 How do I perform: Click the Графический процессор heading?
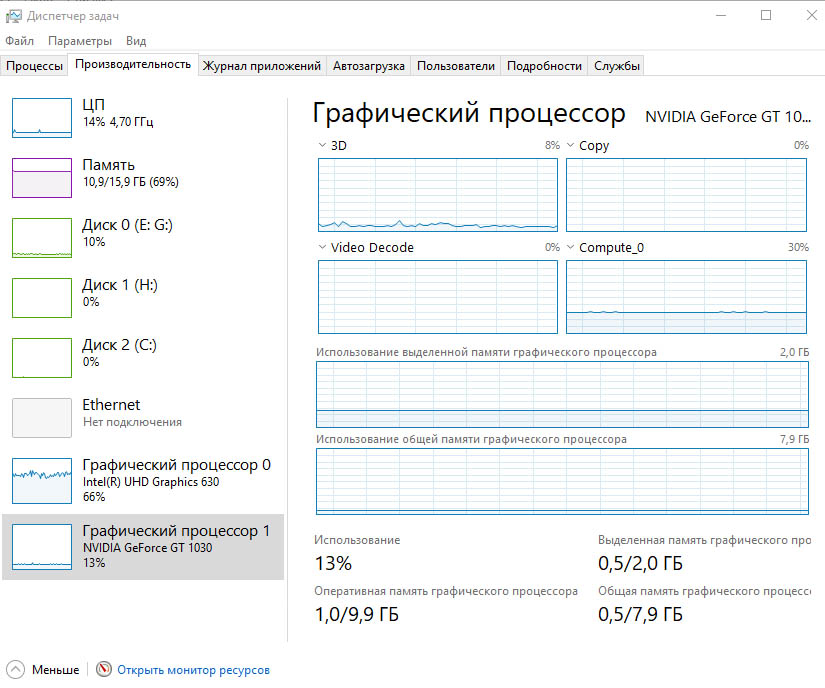(469, 114)
